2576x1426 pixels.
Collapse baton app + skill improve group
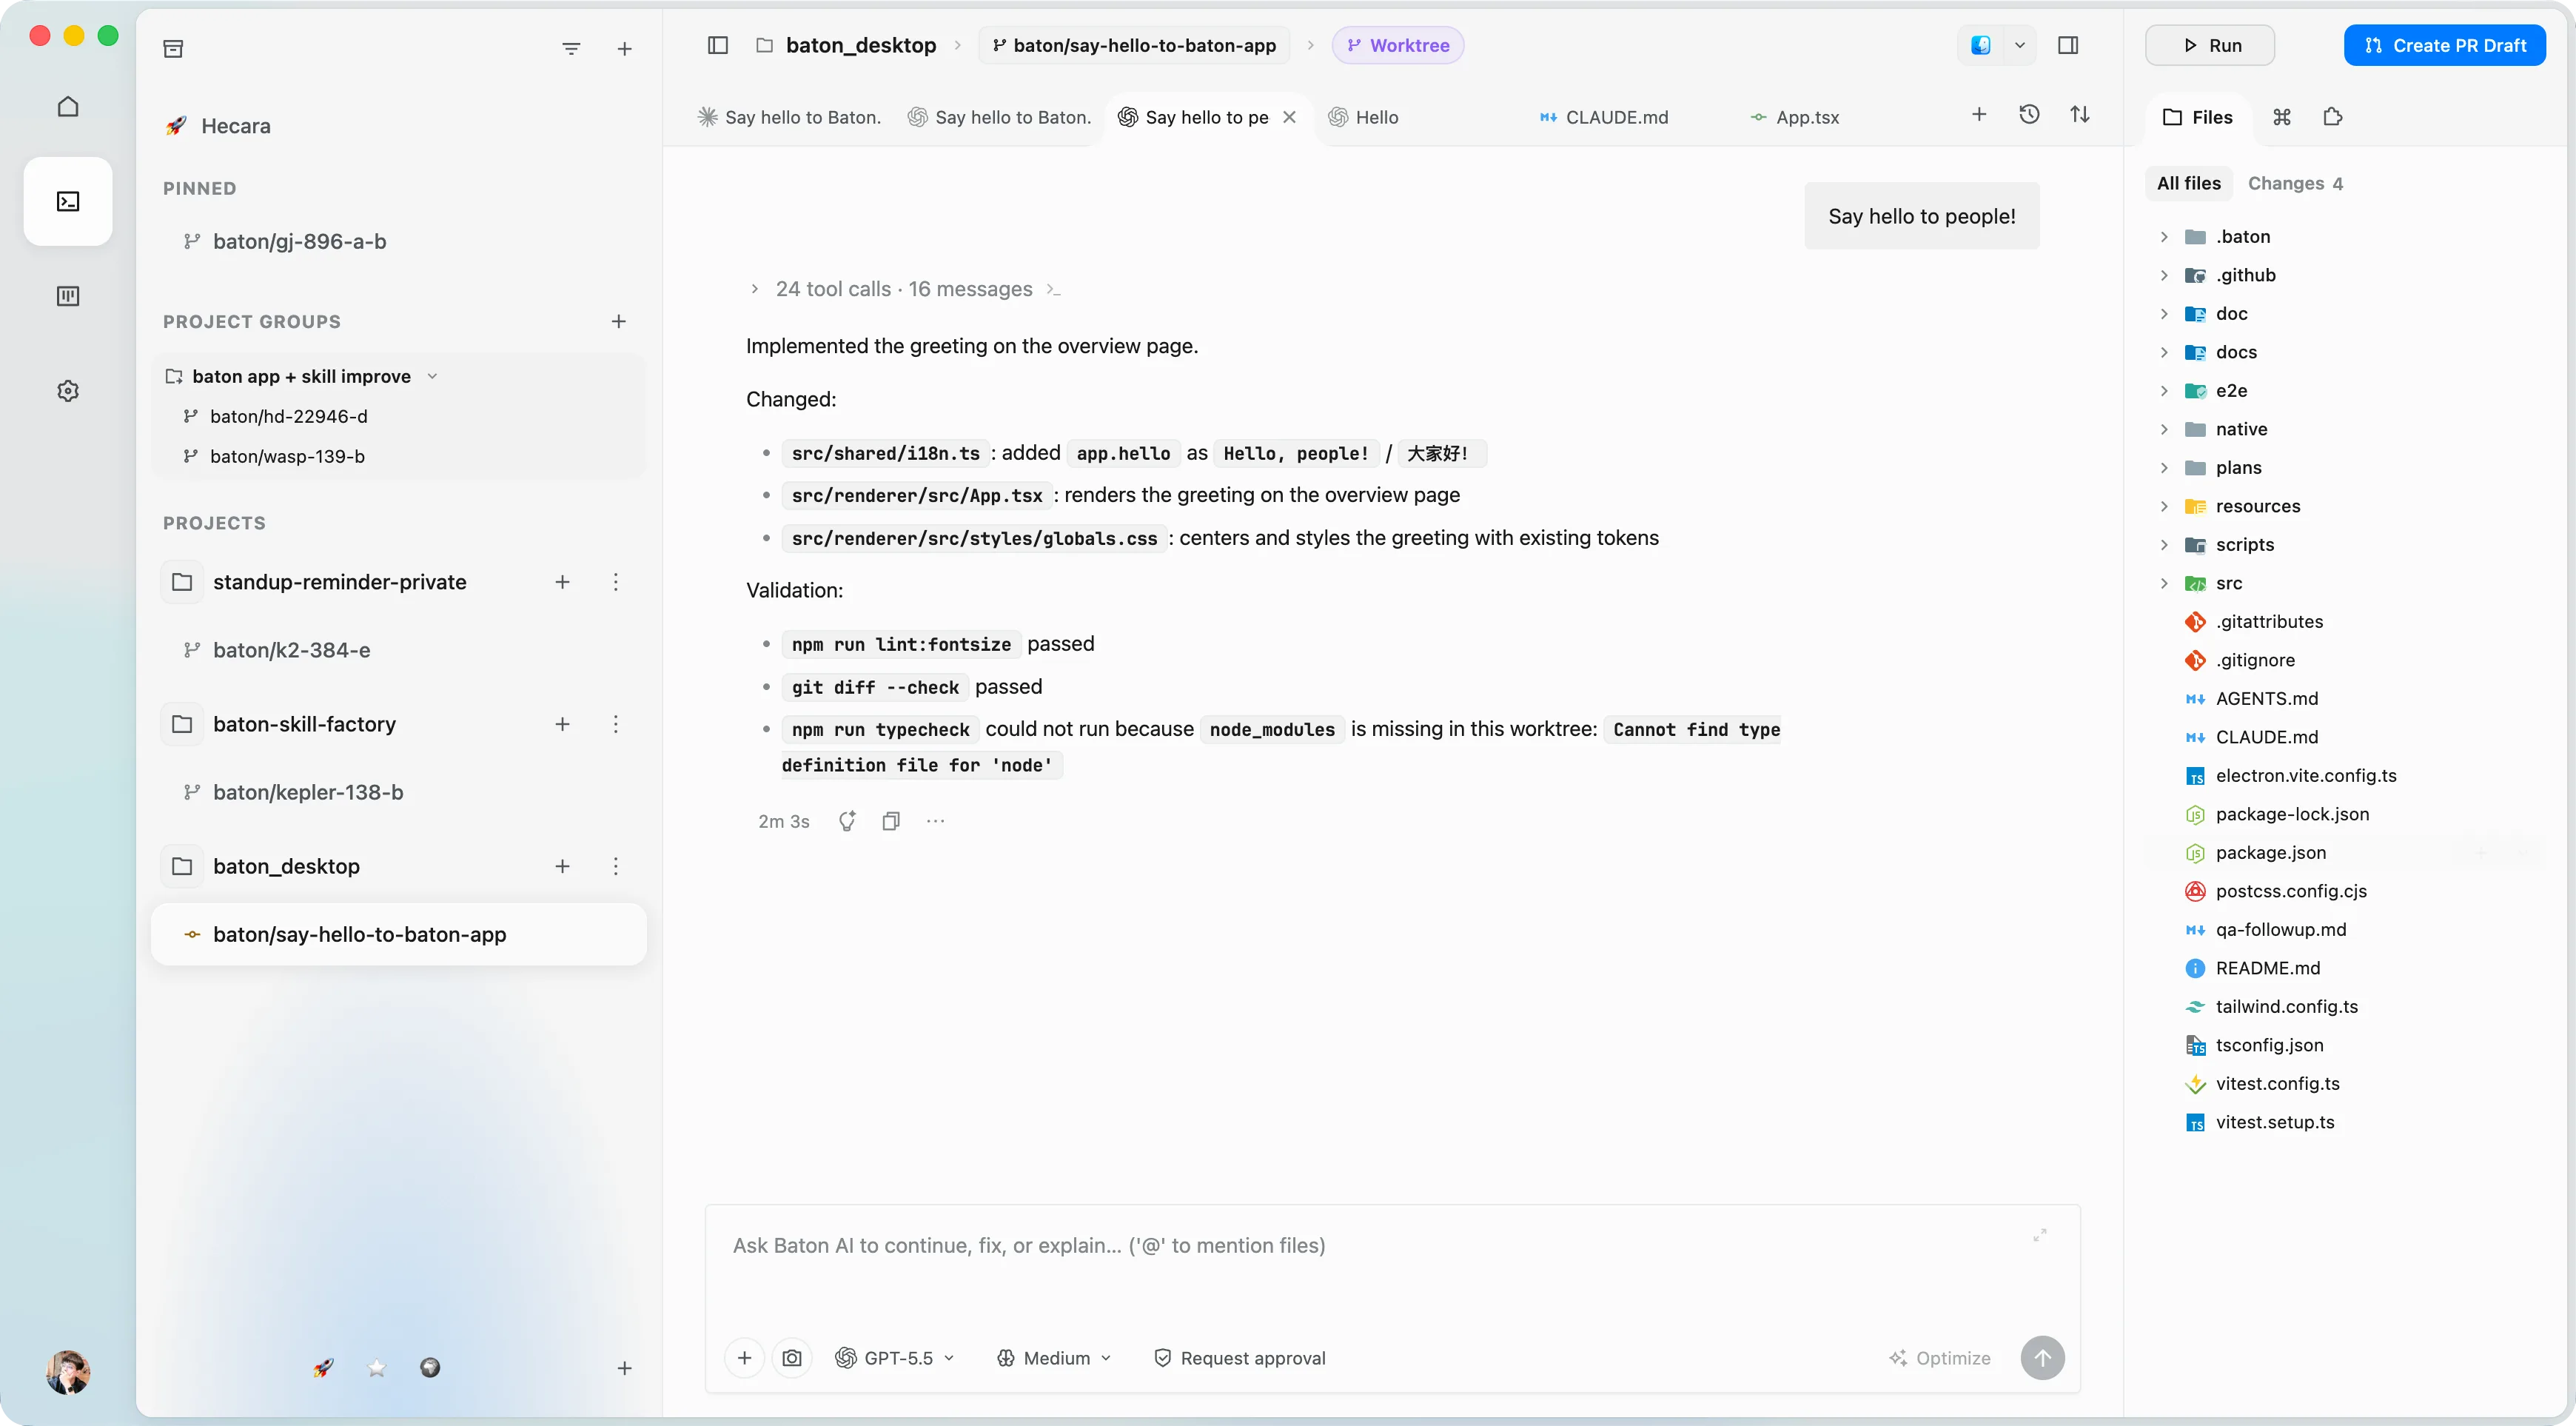pyautogui.click(x=432, y=376)
